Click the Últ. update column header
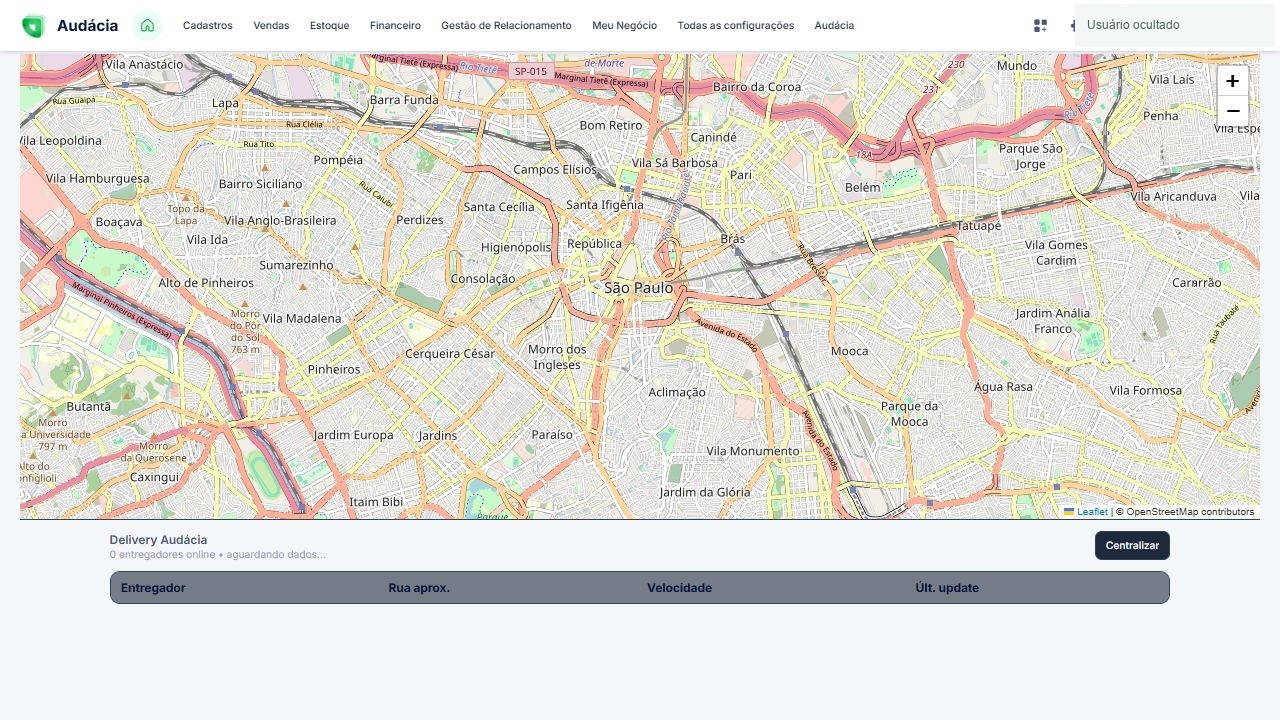The height and width of the screenshot is (720, 1280). point(947,588)
